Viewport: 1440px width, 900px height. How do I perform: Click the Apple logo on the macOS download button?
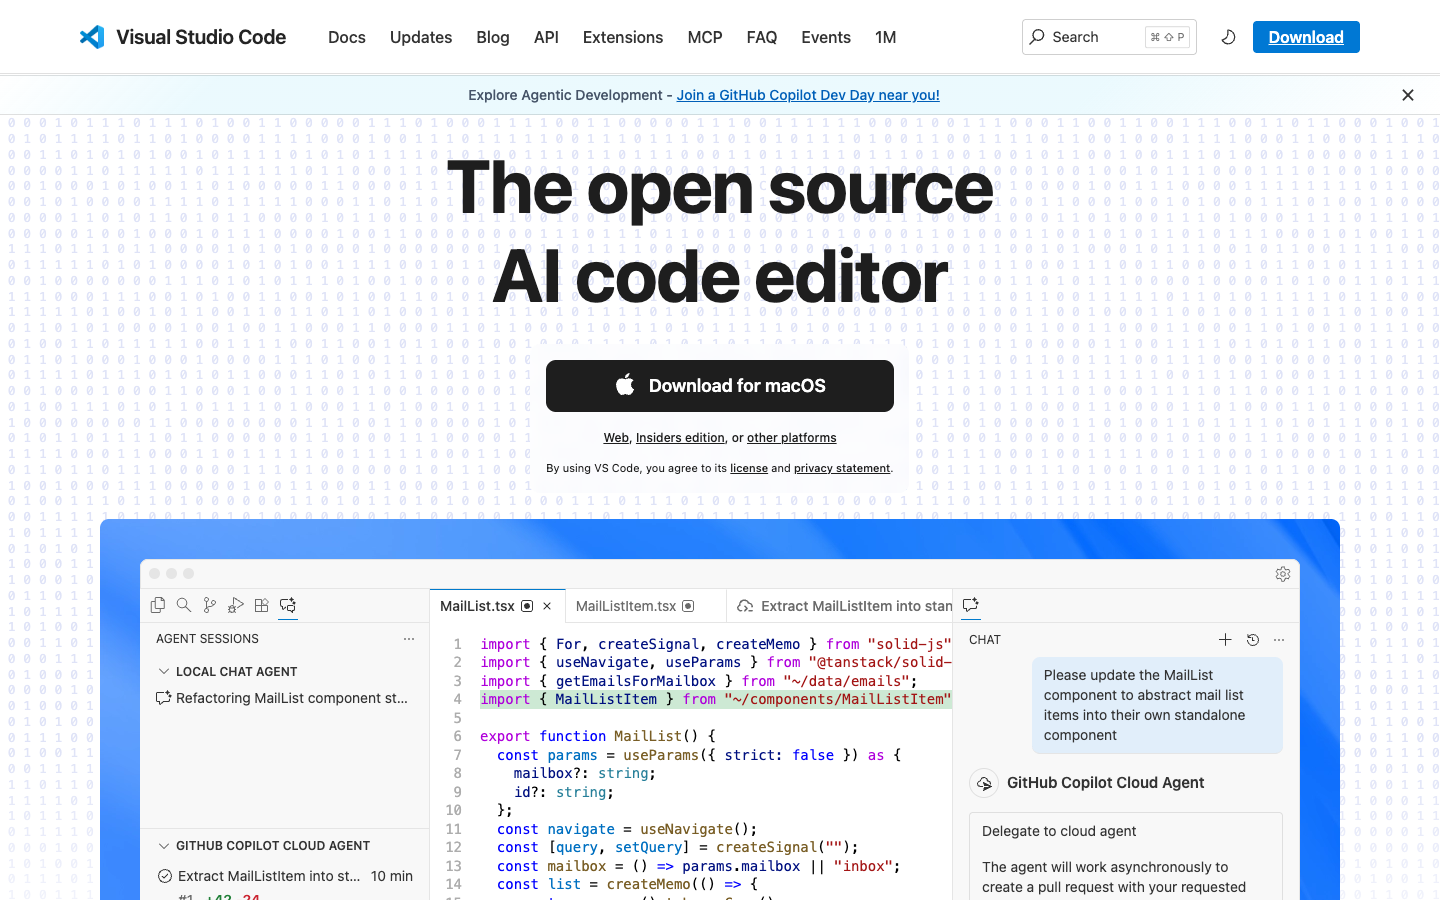pyautogui.click(x=625, y=385)
